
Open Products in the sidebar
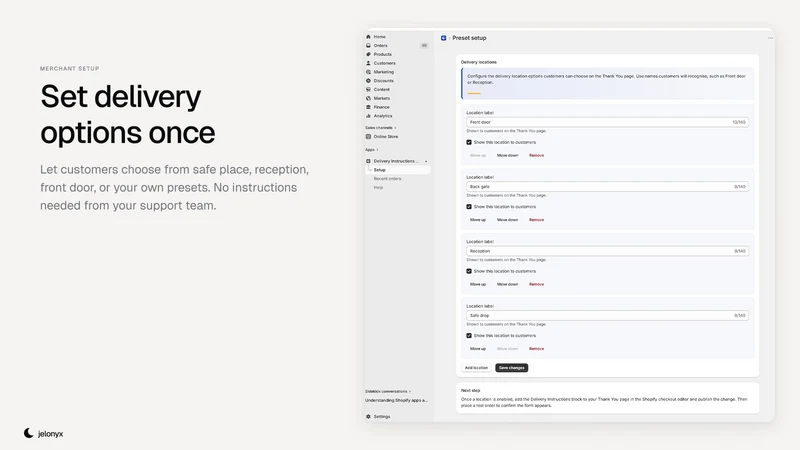pyautogui.click(x=383, y=54)
